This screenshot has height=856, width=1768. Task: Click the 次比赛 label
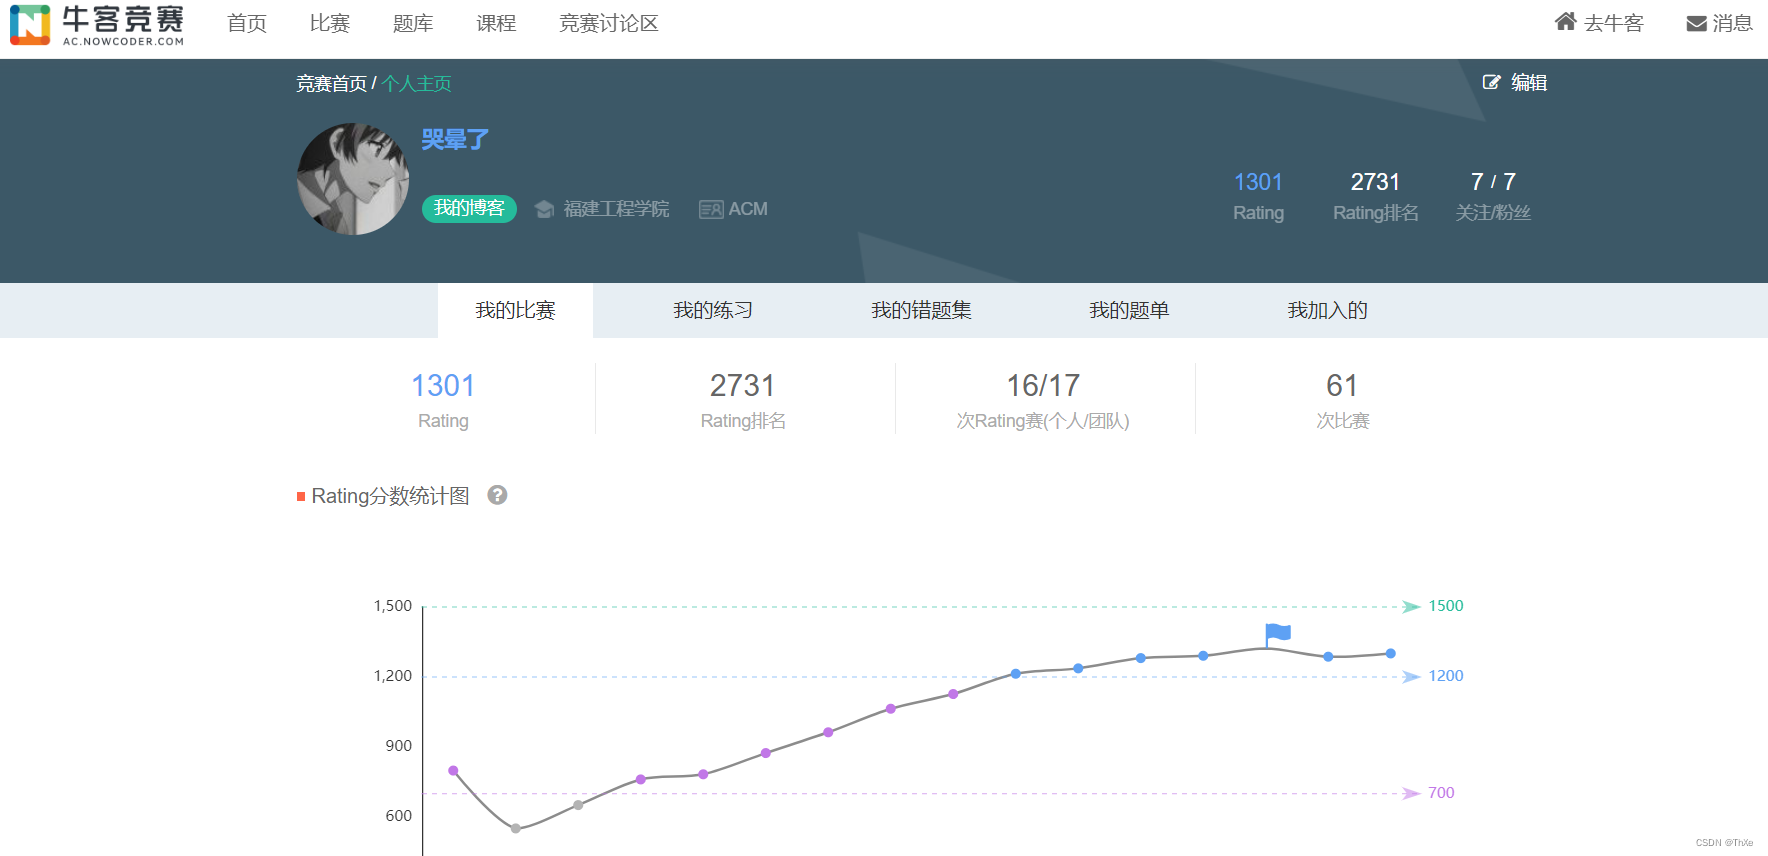tap(1343, 421)
